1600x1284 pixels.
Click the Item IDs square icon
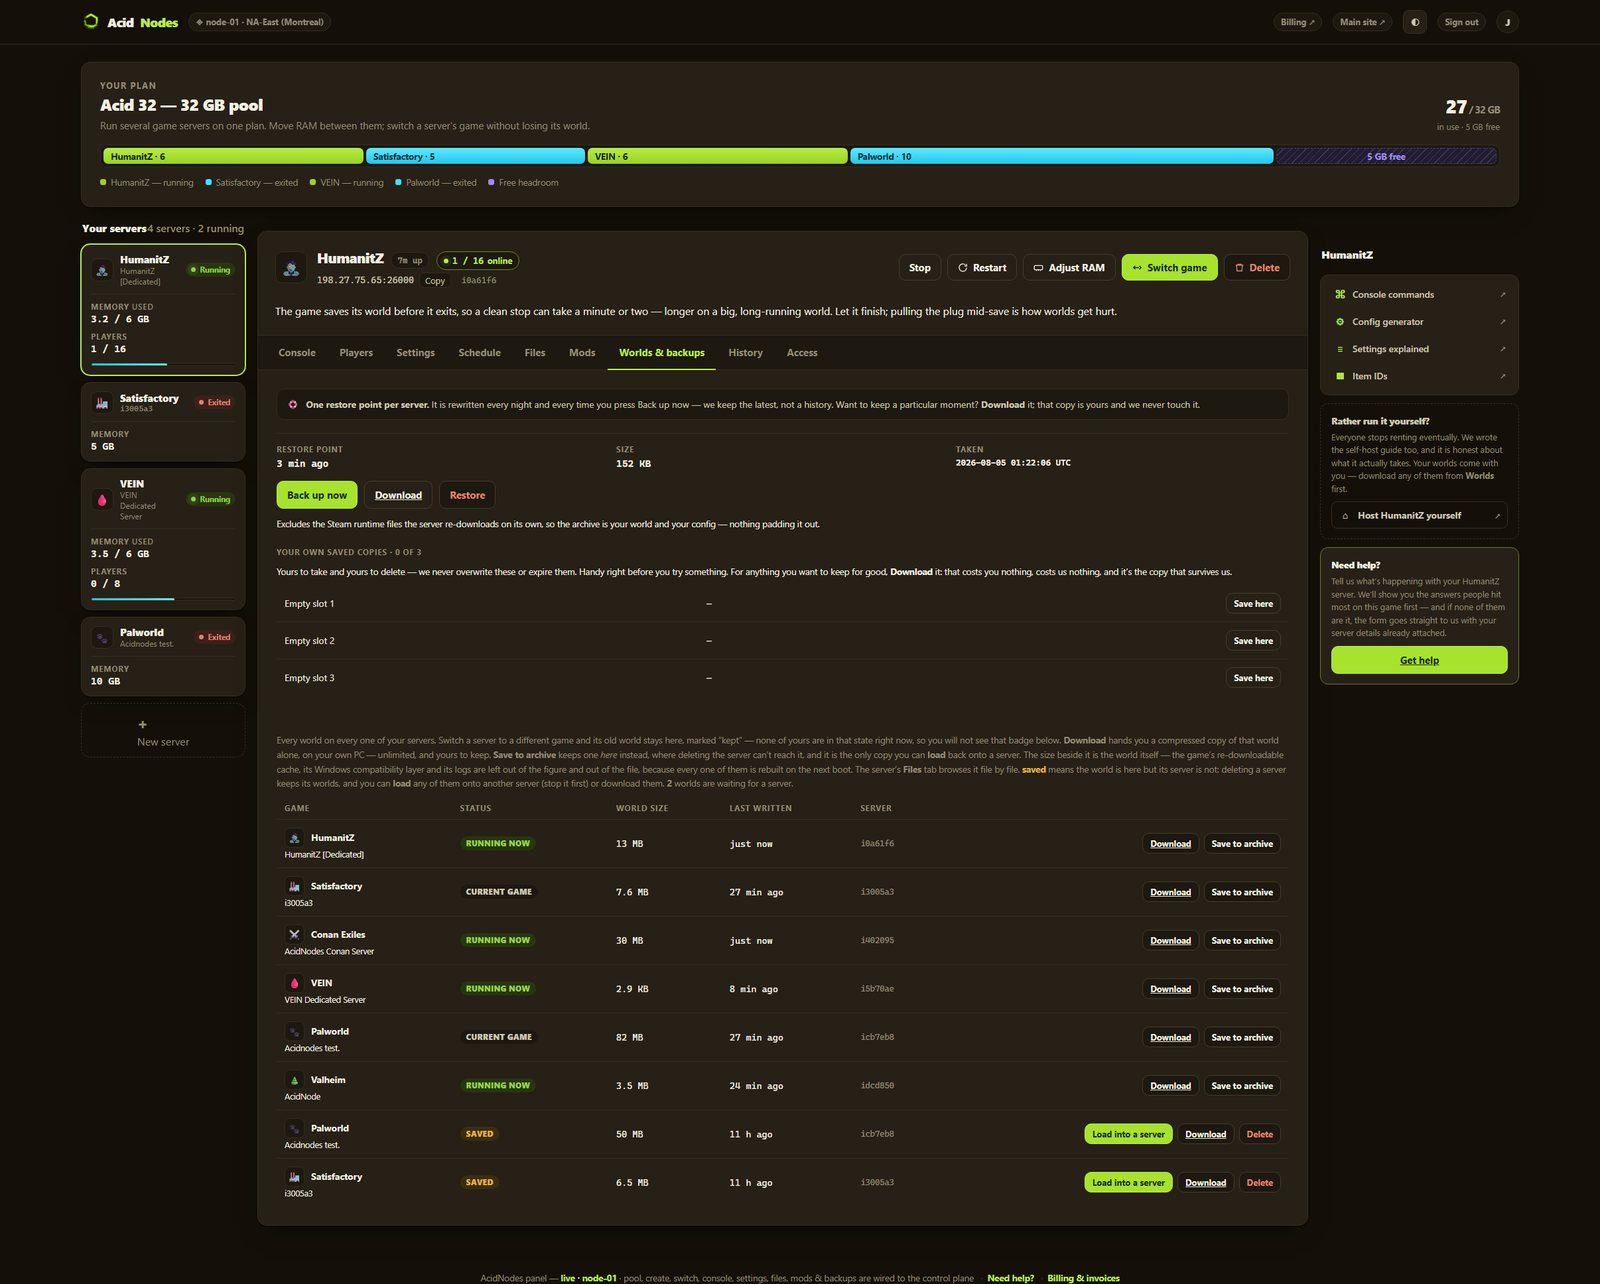point(1340,376)
